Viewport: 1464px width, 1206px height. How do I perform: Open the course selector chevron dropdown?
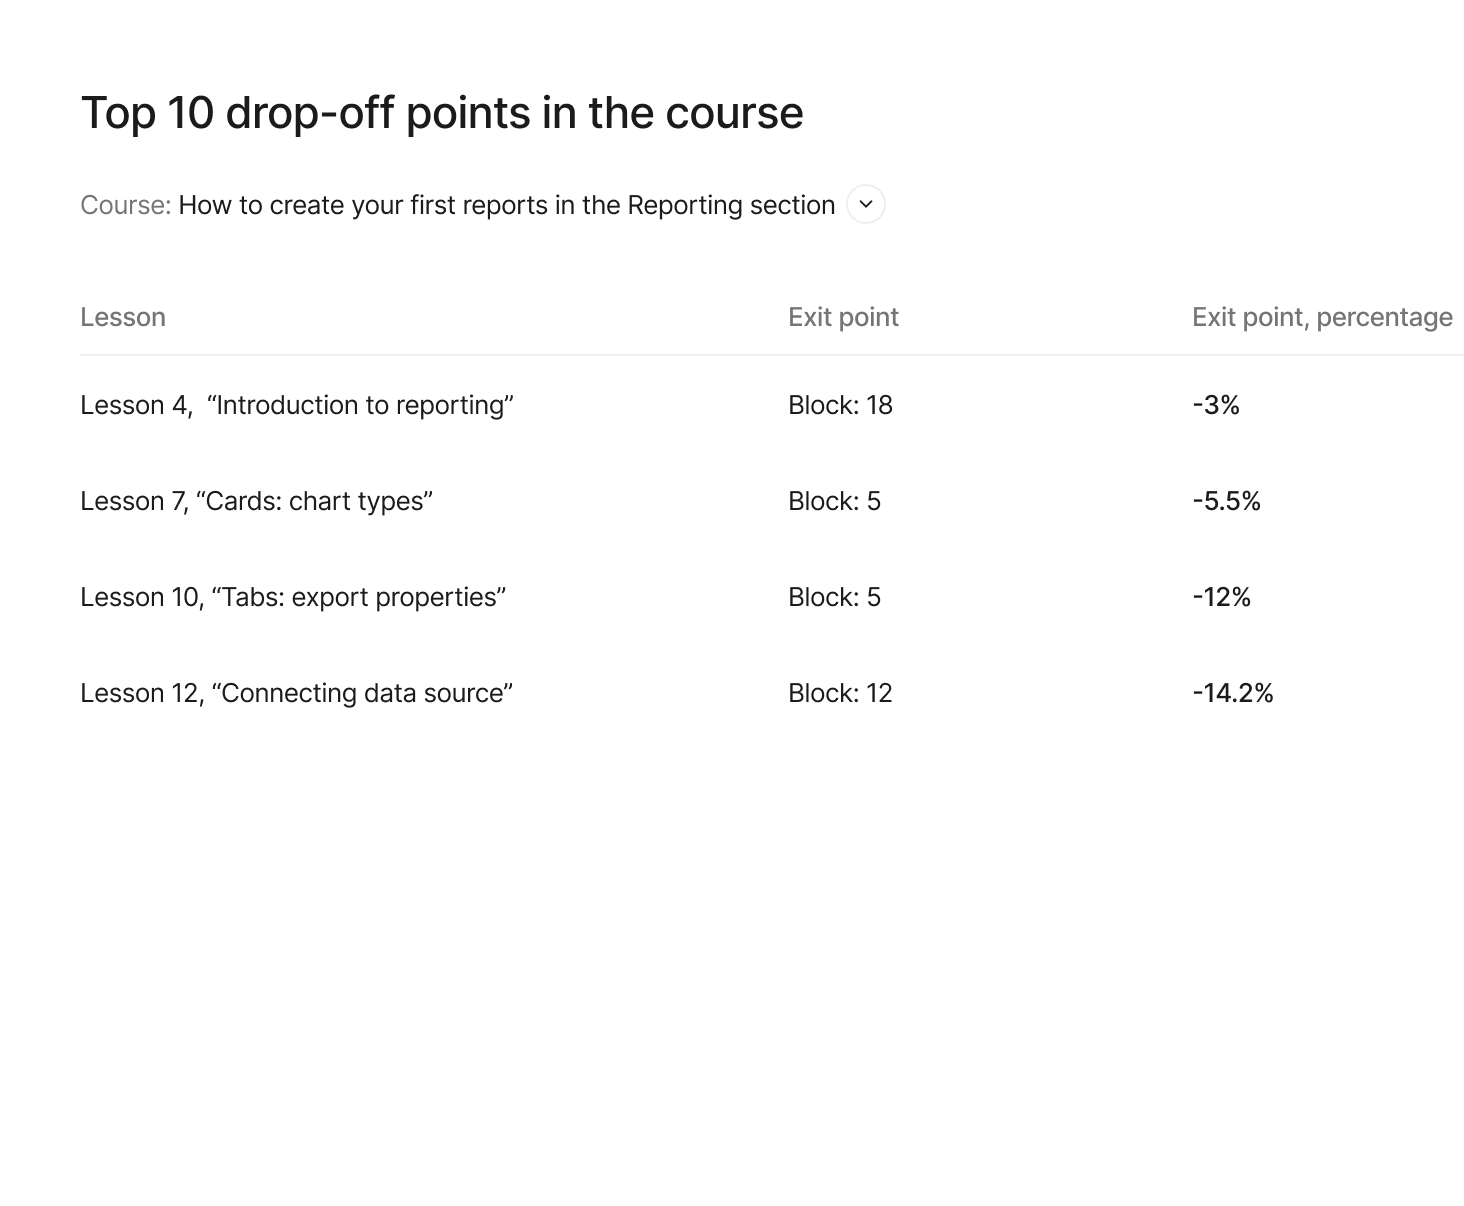coord(866,205)
